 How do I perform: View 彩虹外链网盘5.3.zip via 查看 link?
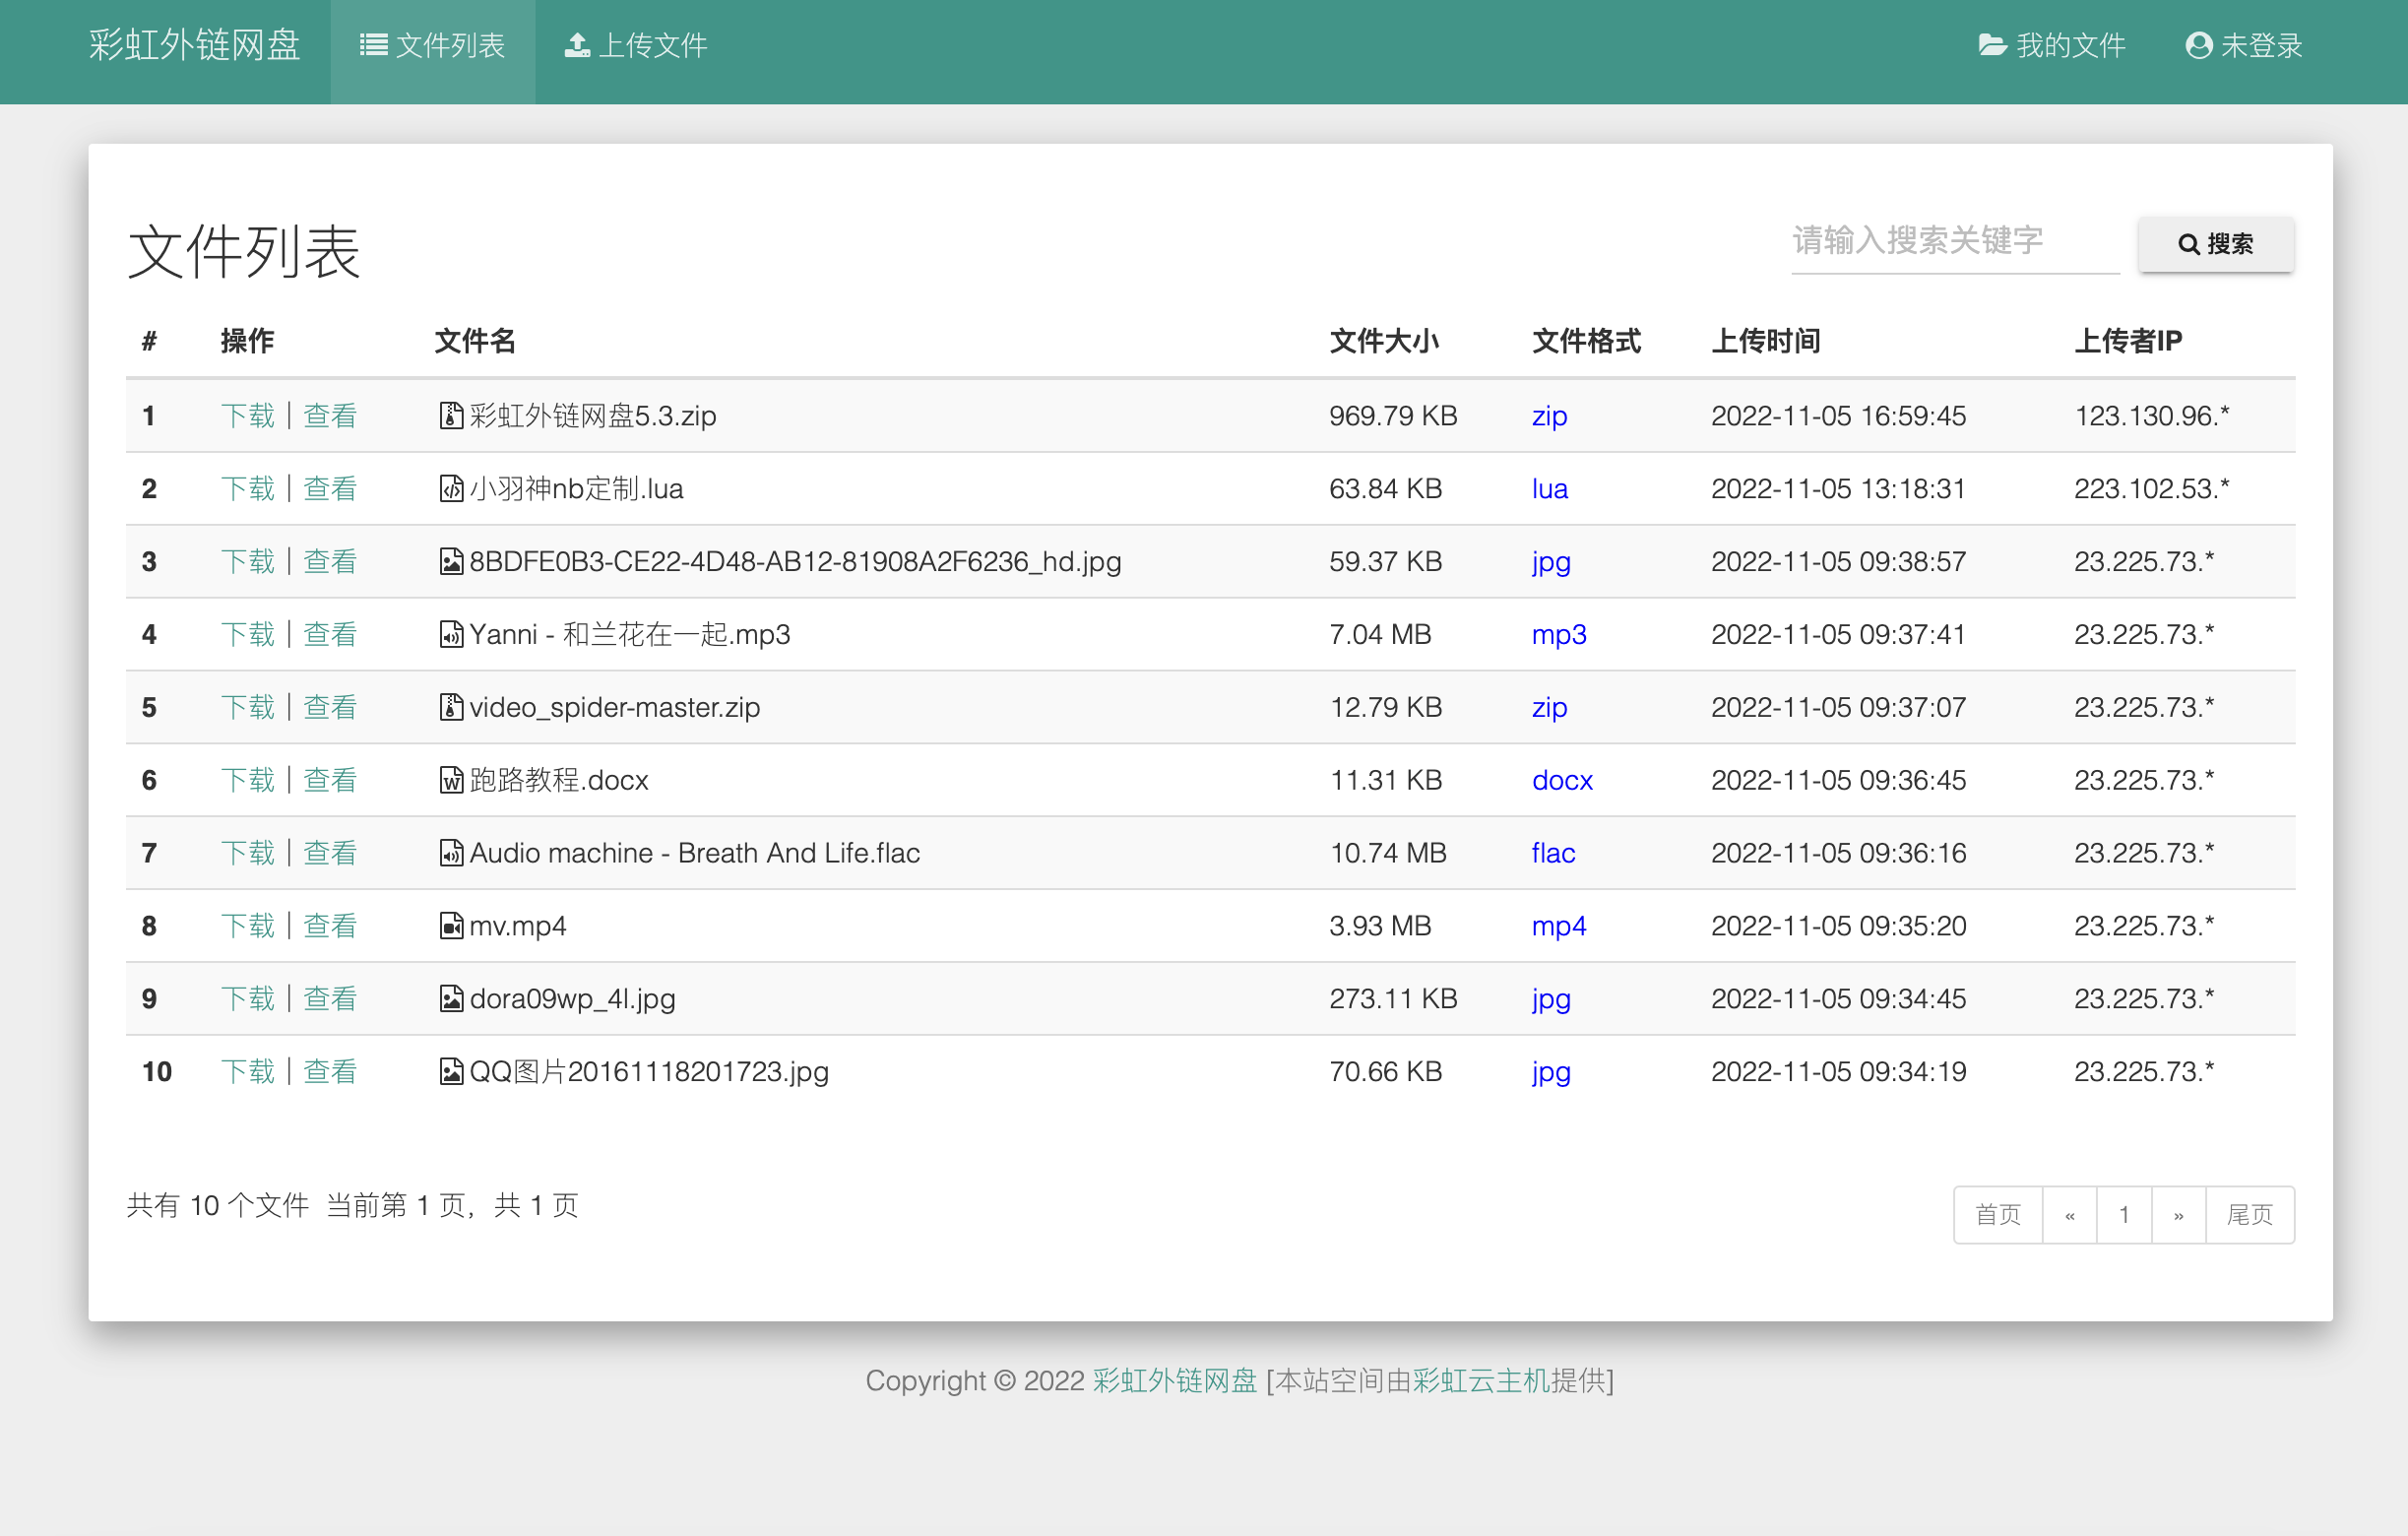point(330,415)
